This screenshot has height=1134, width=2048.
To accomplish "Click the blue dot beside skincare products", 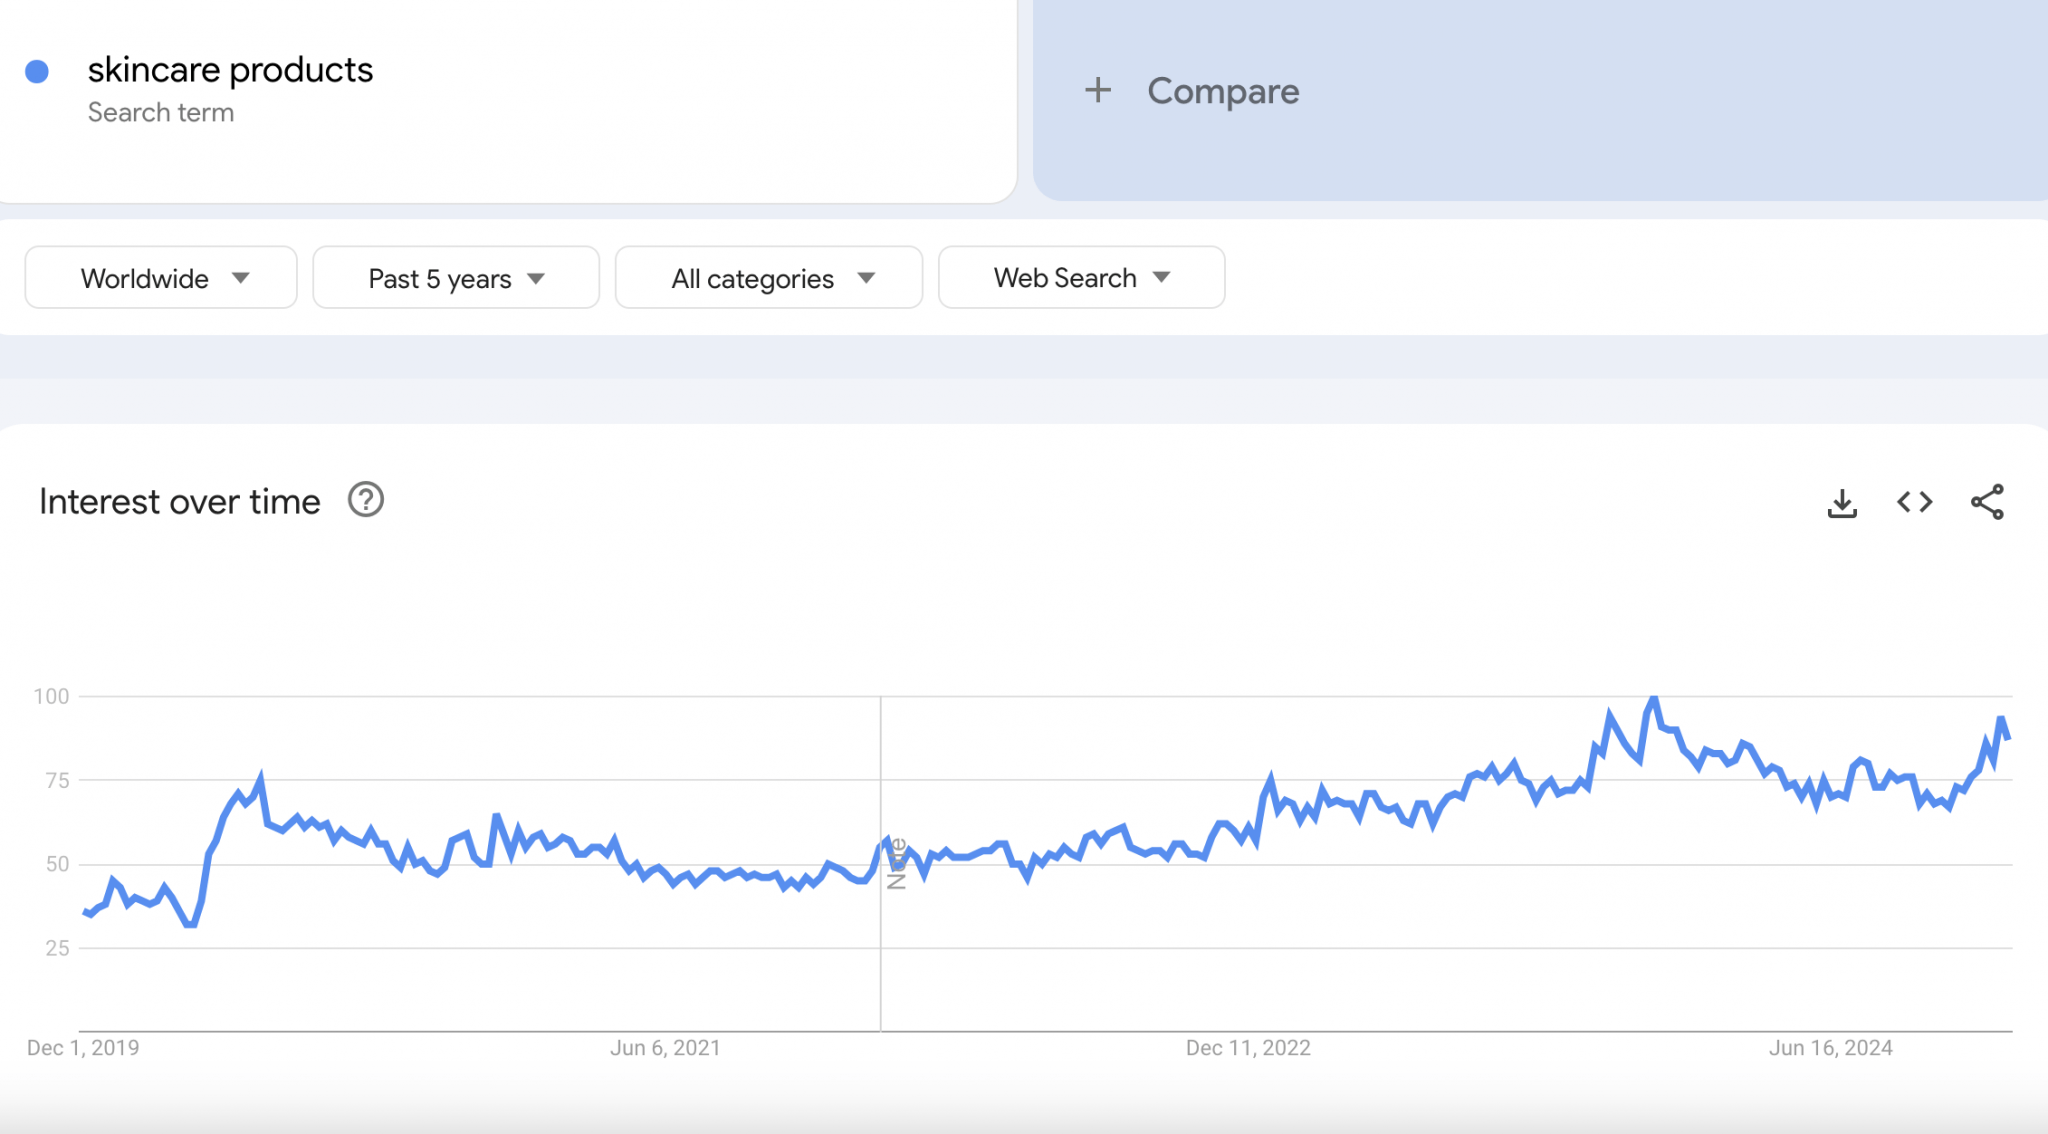I will (37, 71).
